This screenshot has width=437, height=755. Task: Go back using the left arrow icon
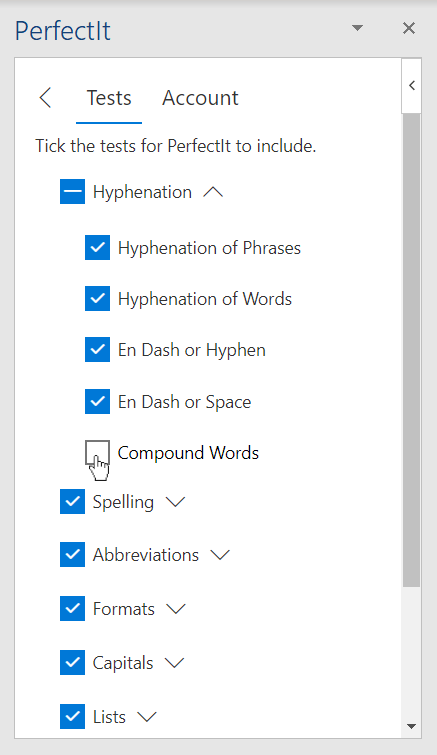pyautogui.click(x=45, y=98)
